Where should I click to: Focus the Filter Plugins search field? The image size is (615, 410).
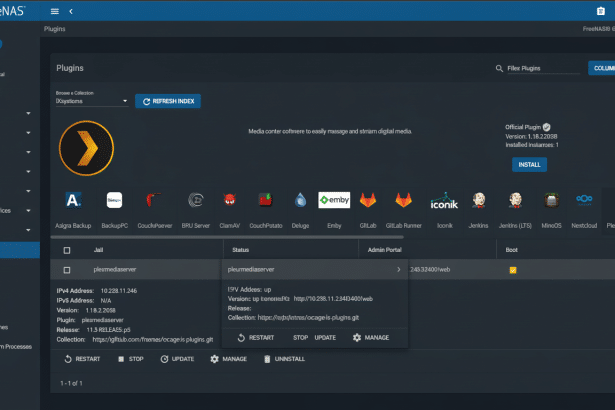point(543,68)
